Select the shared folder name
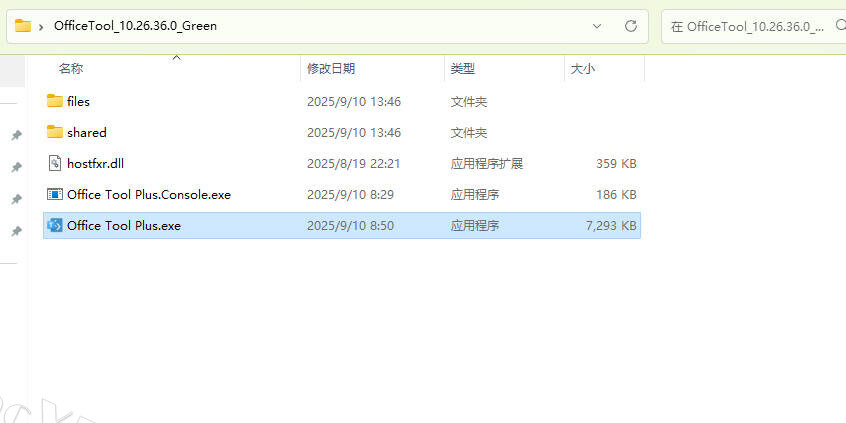 coord(87,133)
